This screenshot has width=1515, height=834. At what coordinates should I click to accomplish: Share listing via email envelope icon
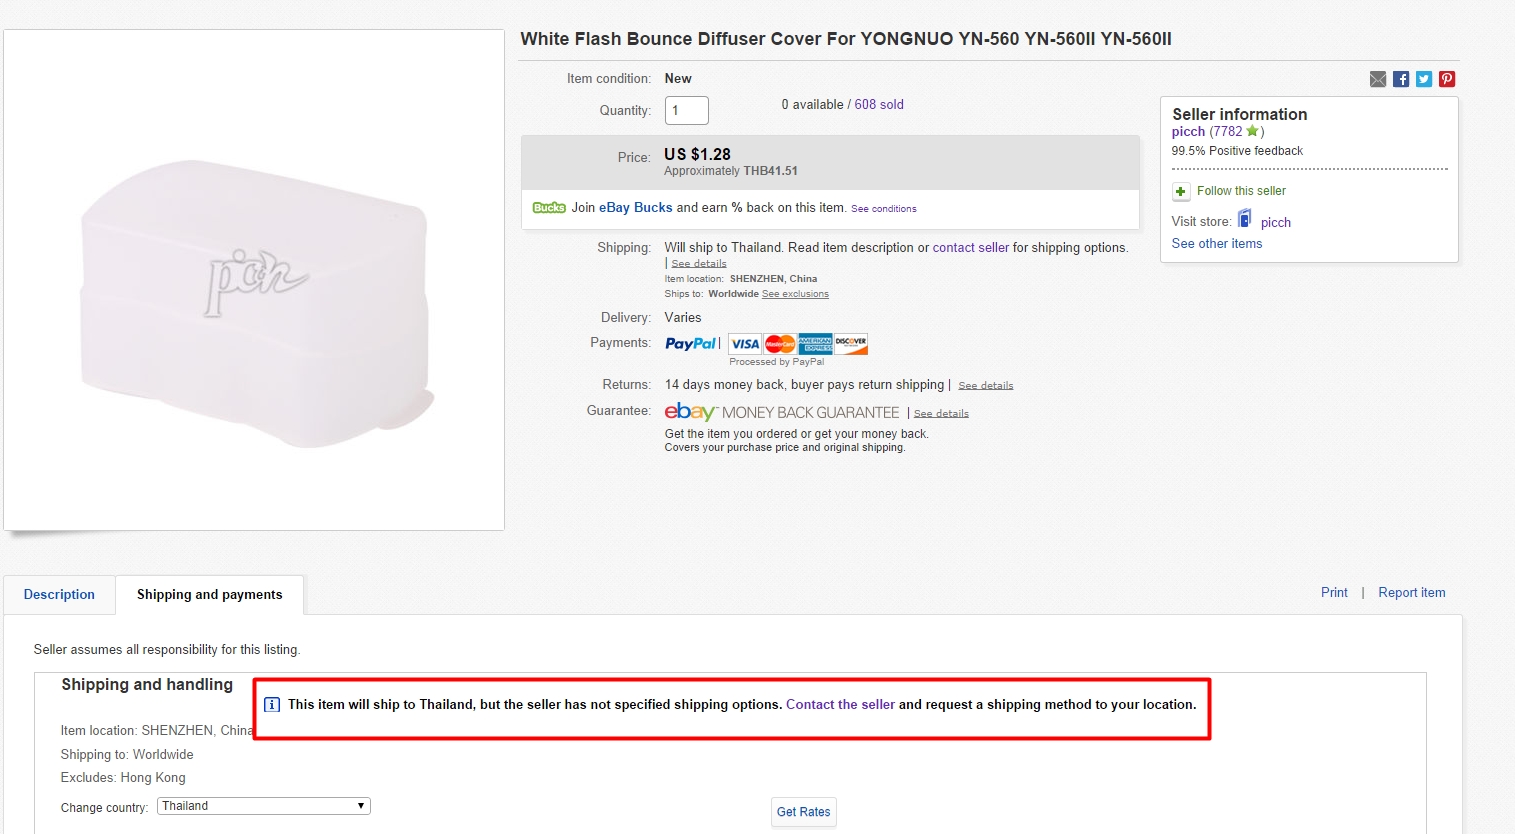1377,79
